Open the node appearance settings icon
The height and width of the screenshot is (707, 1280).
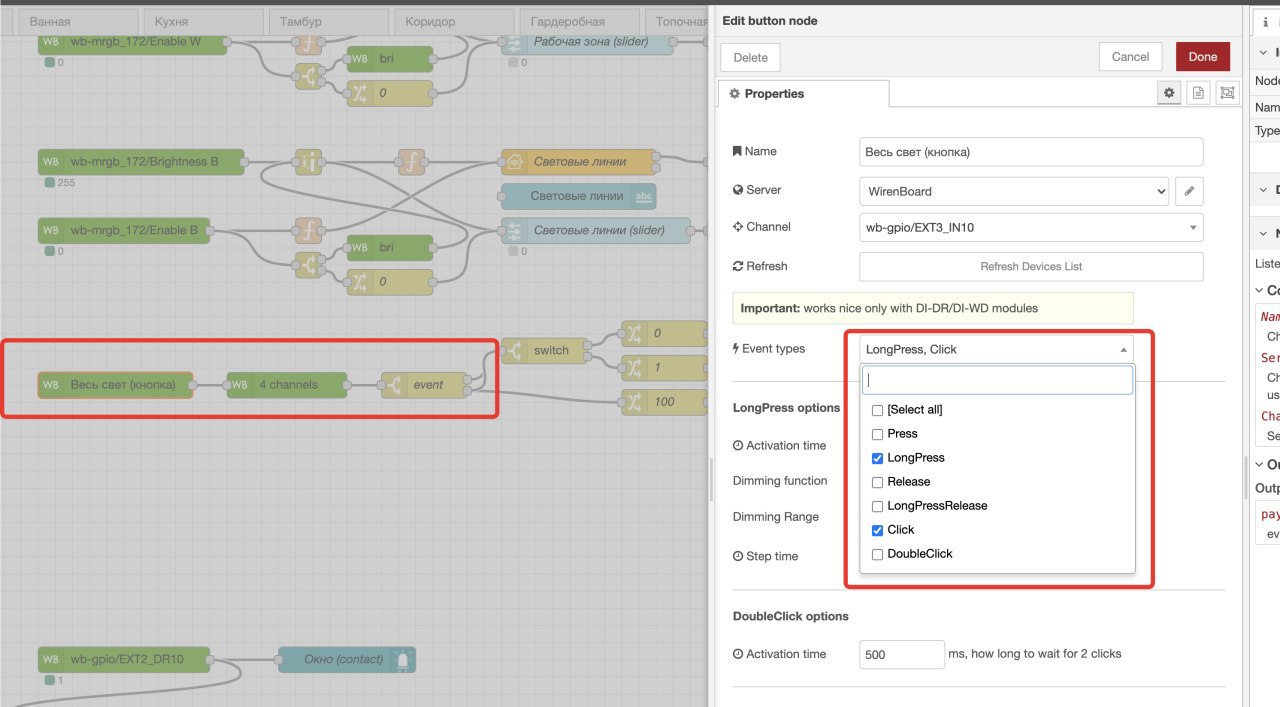(x=1227, y=93)
